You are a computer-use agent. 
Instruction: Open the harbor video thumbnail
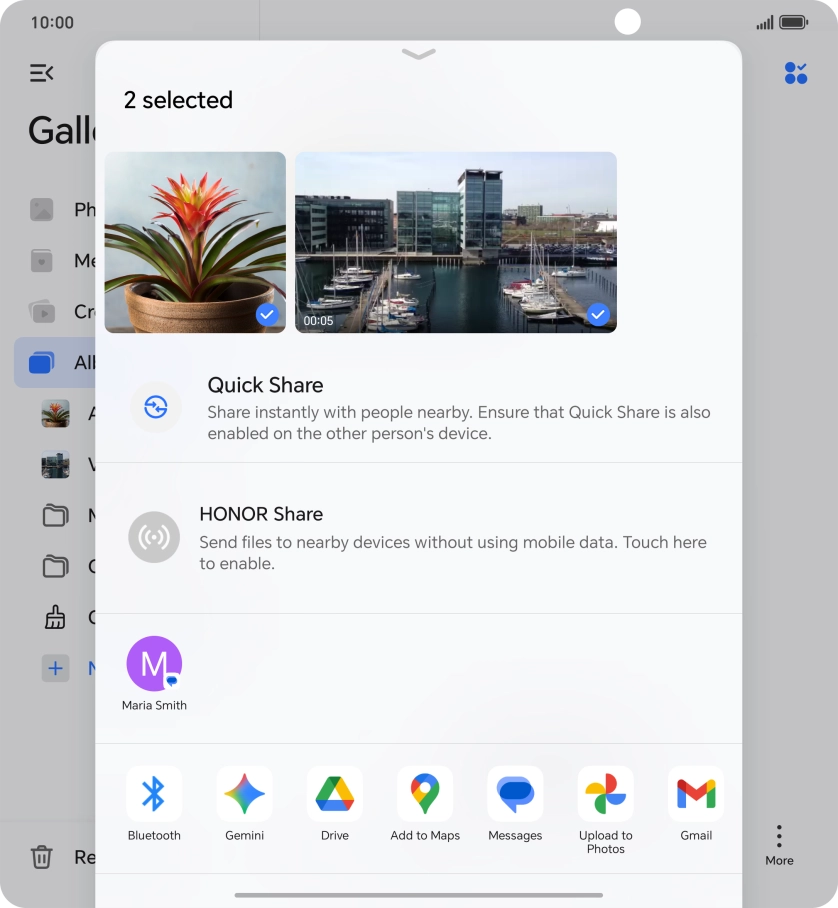[455, 242]
